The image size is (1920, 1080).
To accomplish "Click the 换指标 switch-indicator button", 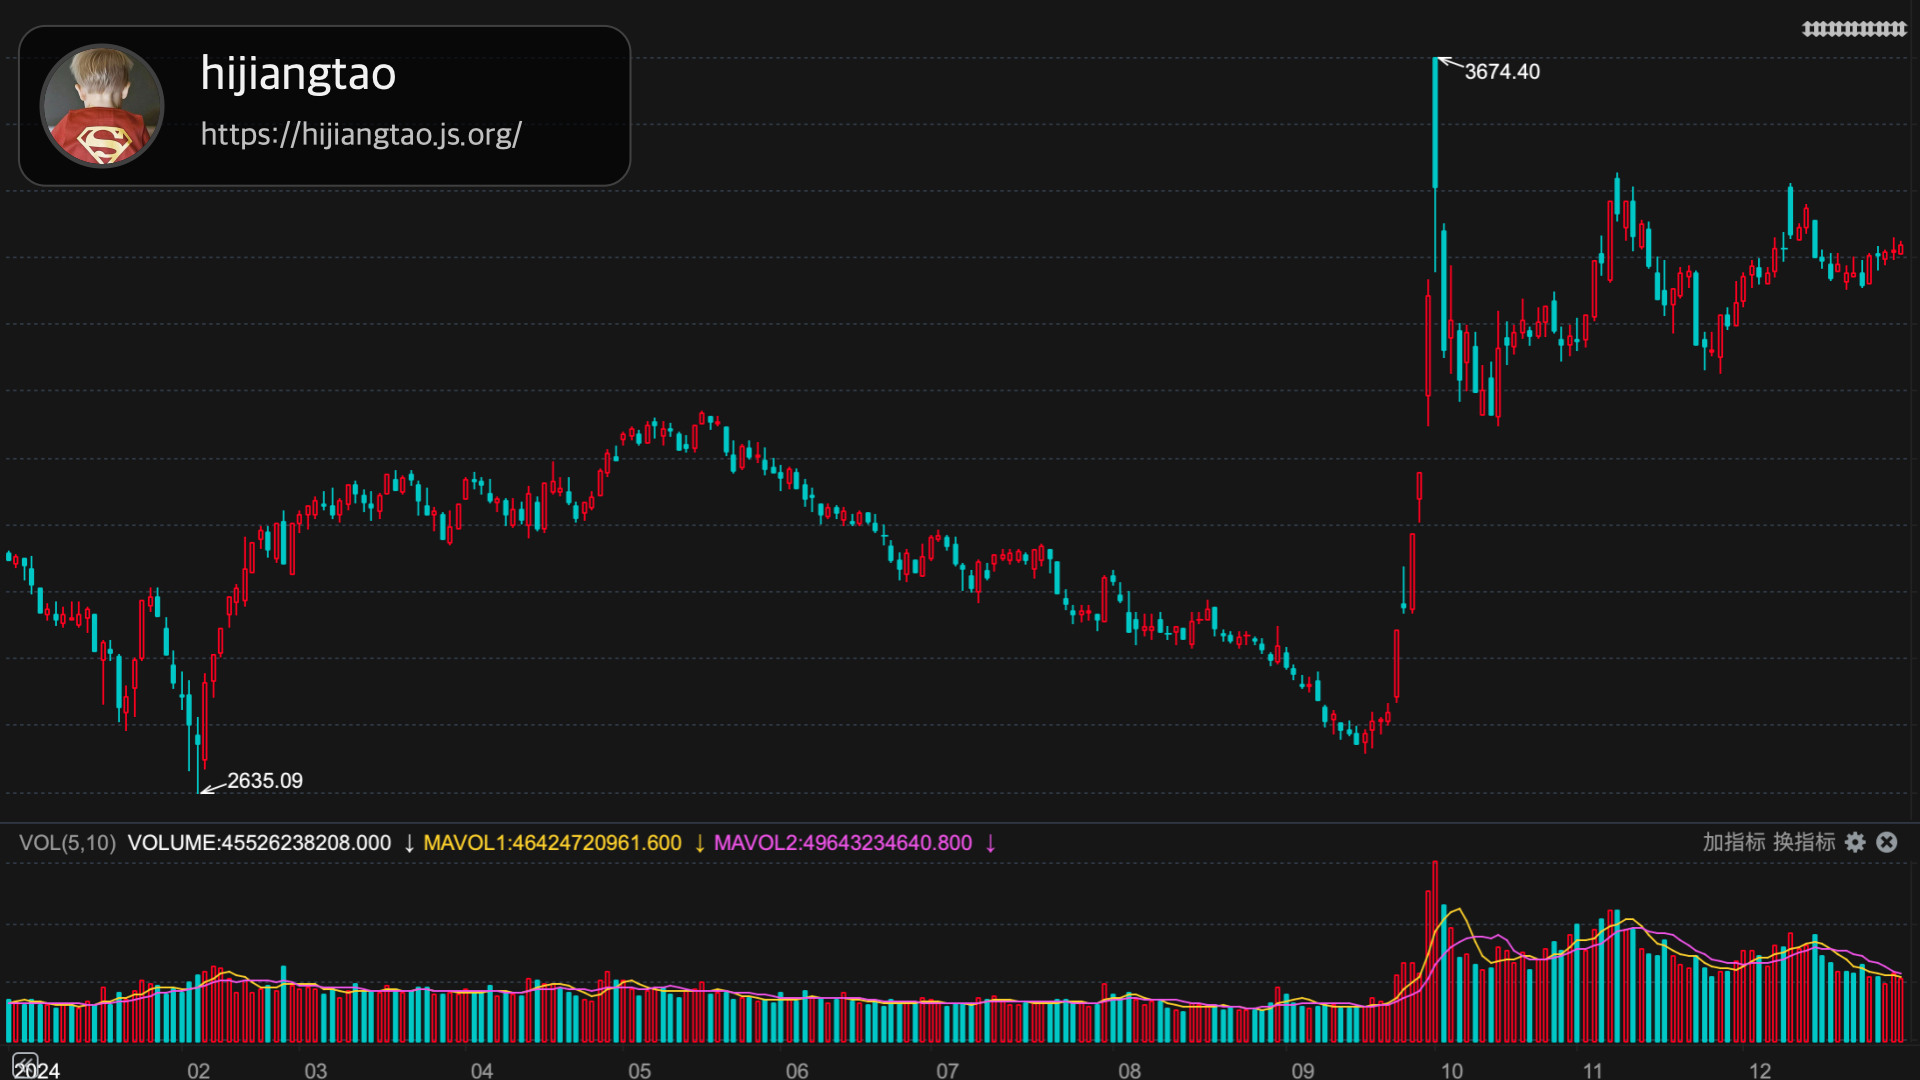I will [x=1804, y=842].
